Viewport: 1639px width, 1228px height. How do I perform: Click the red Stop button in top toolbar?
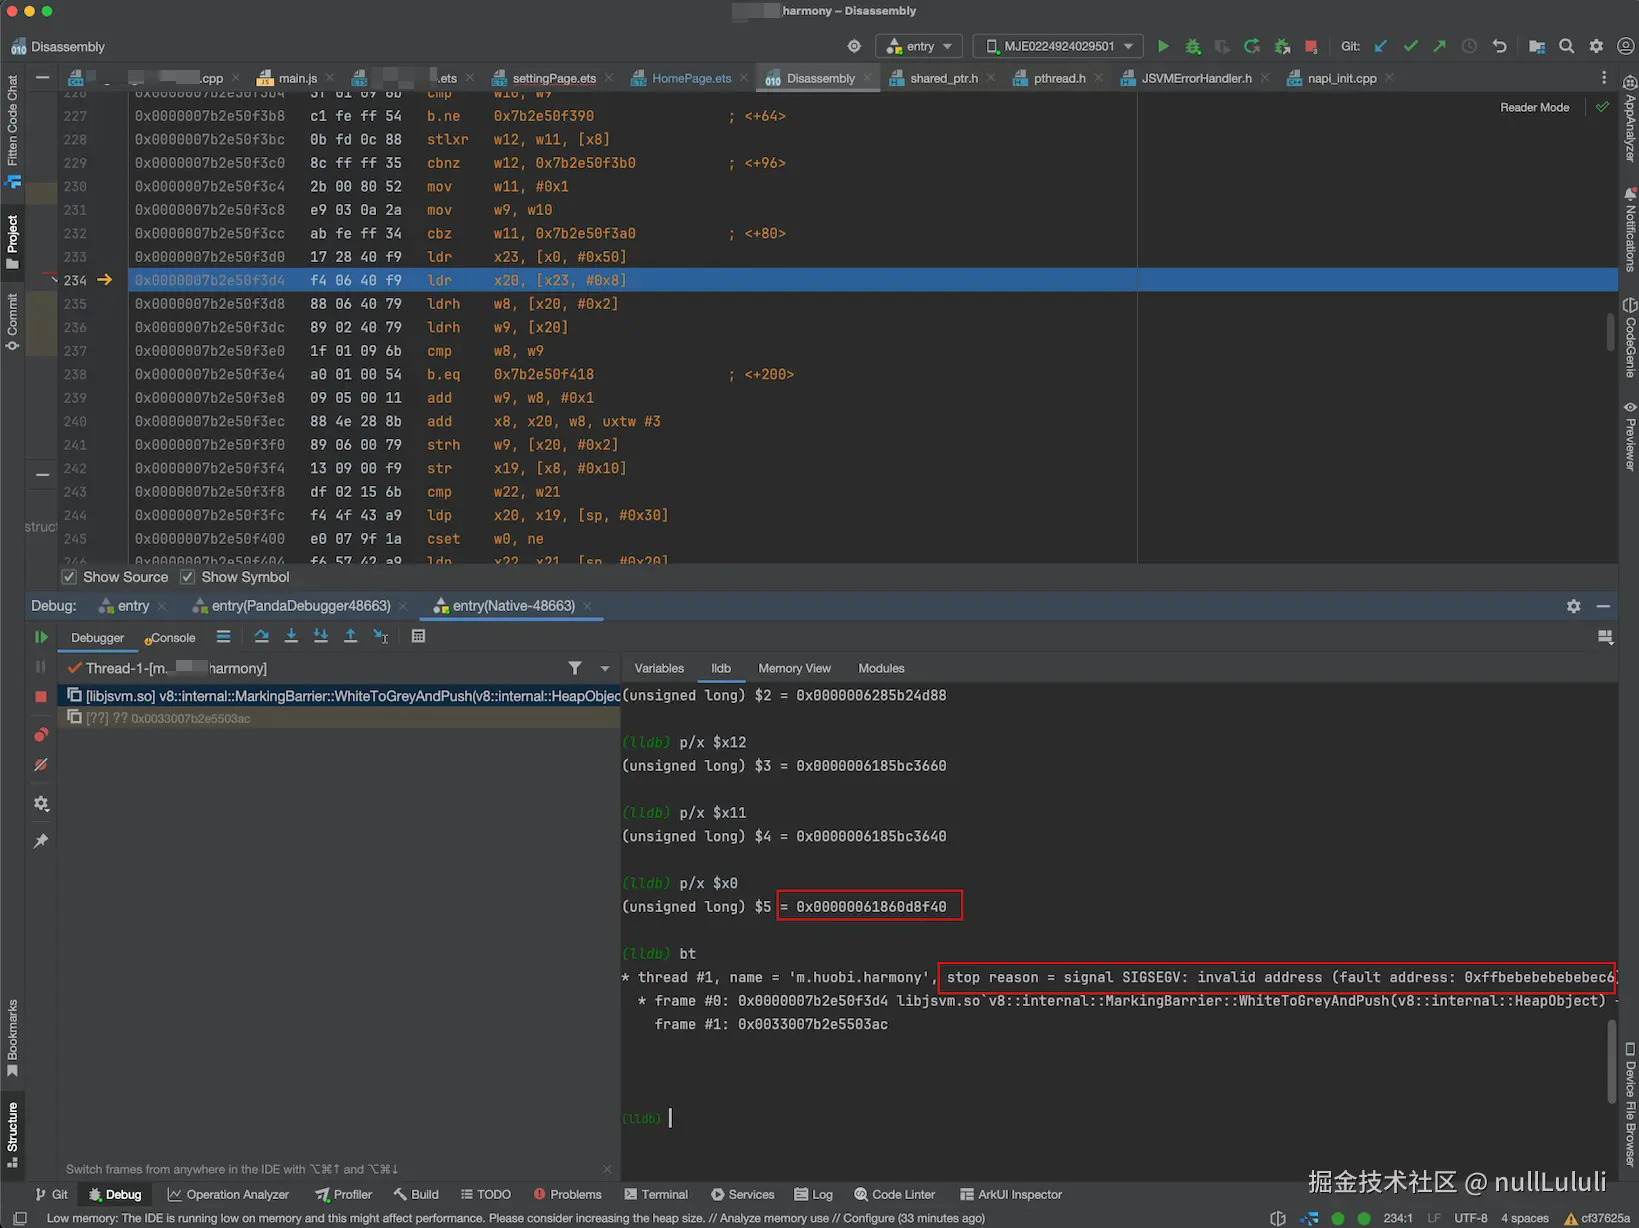click(1311, 46)
